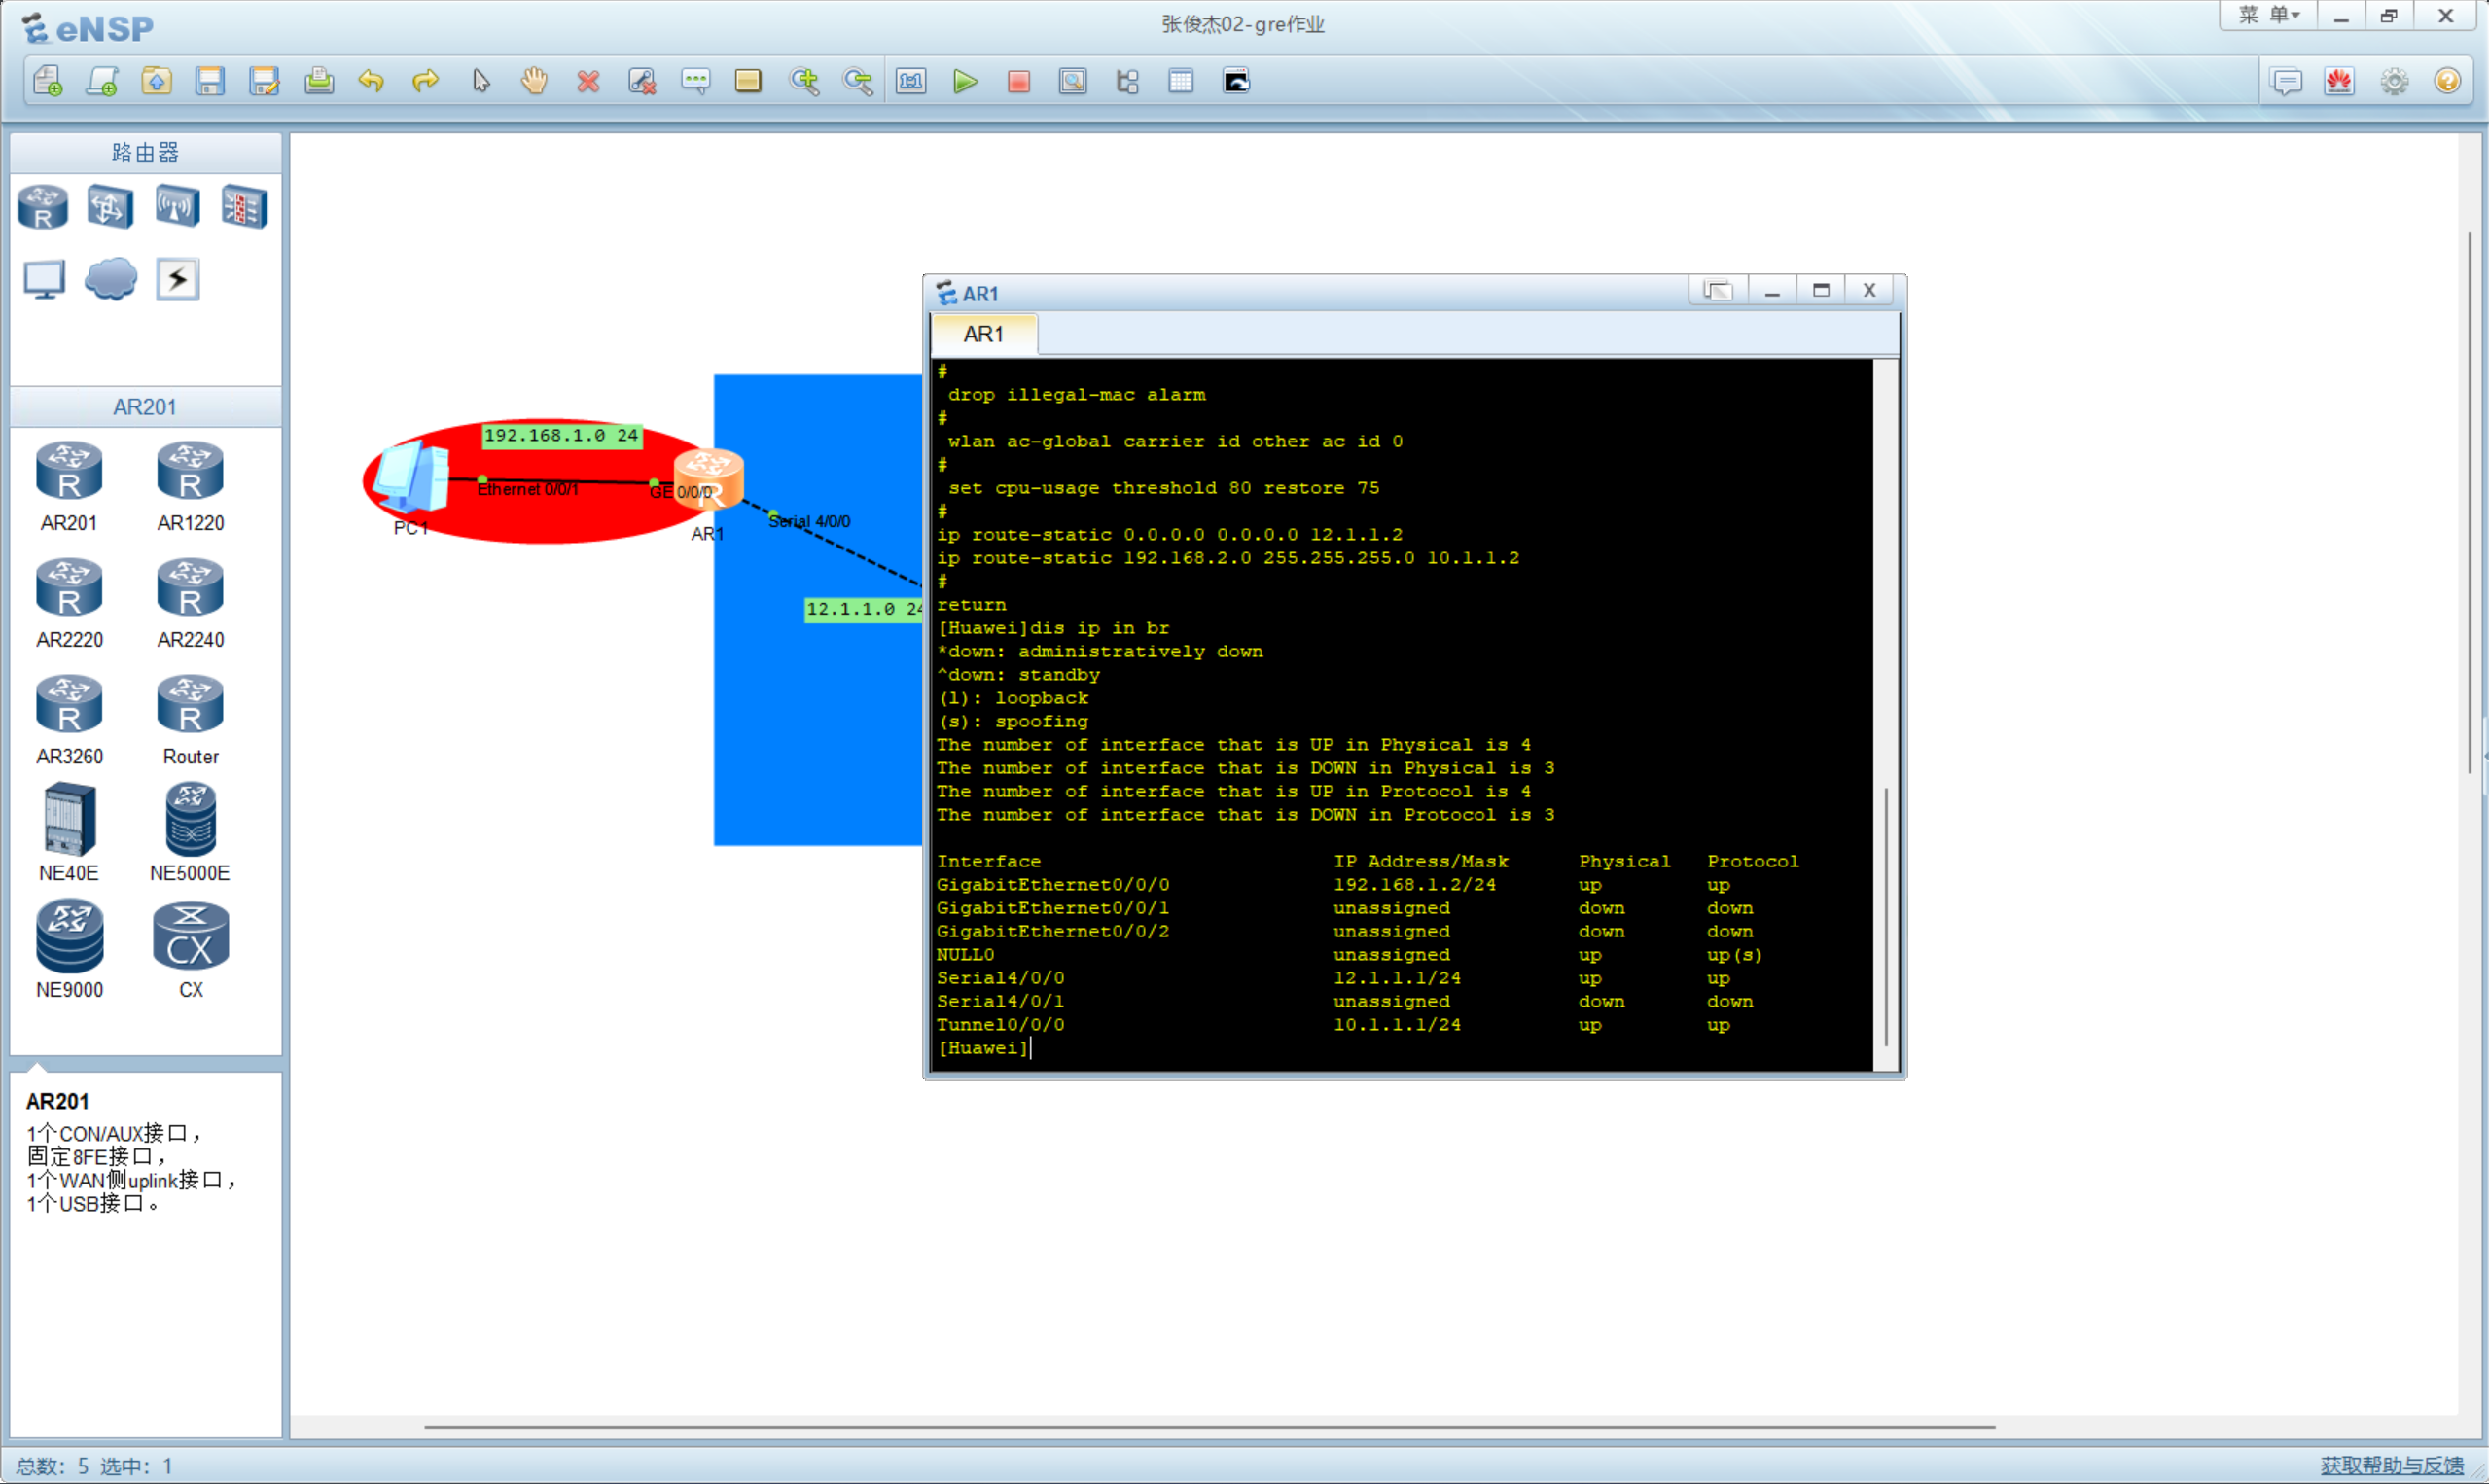Select the text note bubble tool
Viewport: 2489px width, 1484px height.
695,81
